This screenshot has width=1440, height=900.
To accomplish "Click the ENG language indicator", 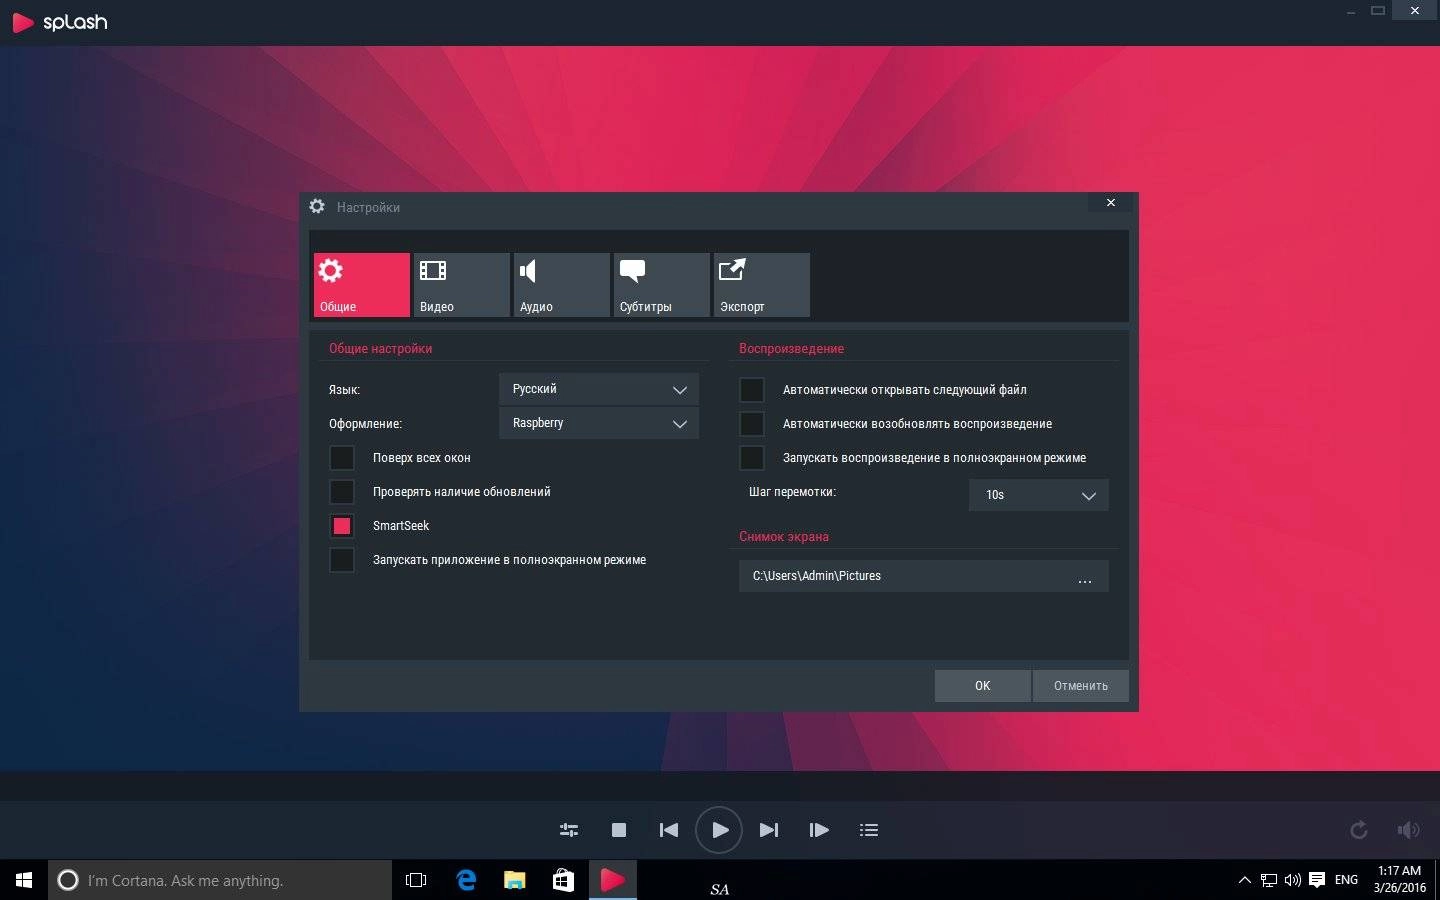I will (x=1347, y=880).
